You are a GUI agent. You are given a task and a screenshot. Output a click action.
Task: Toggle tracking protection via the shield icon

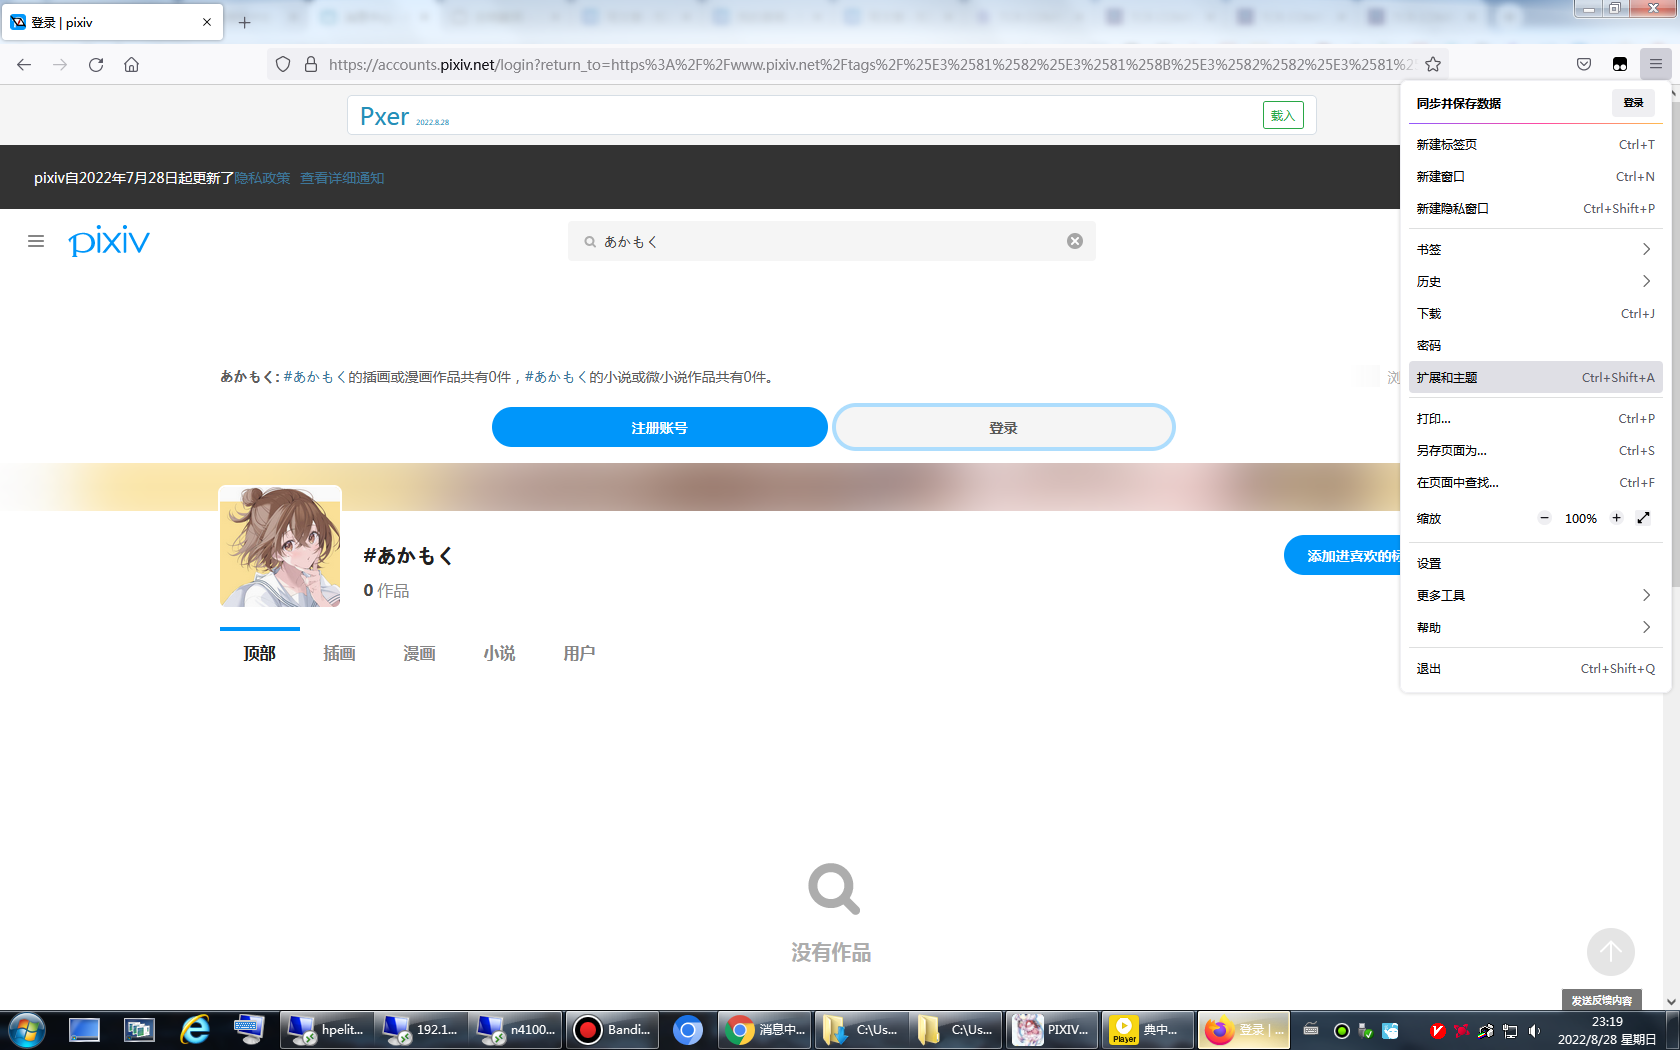pos(283,63)
